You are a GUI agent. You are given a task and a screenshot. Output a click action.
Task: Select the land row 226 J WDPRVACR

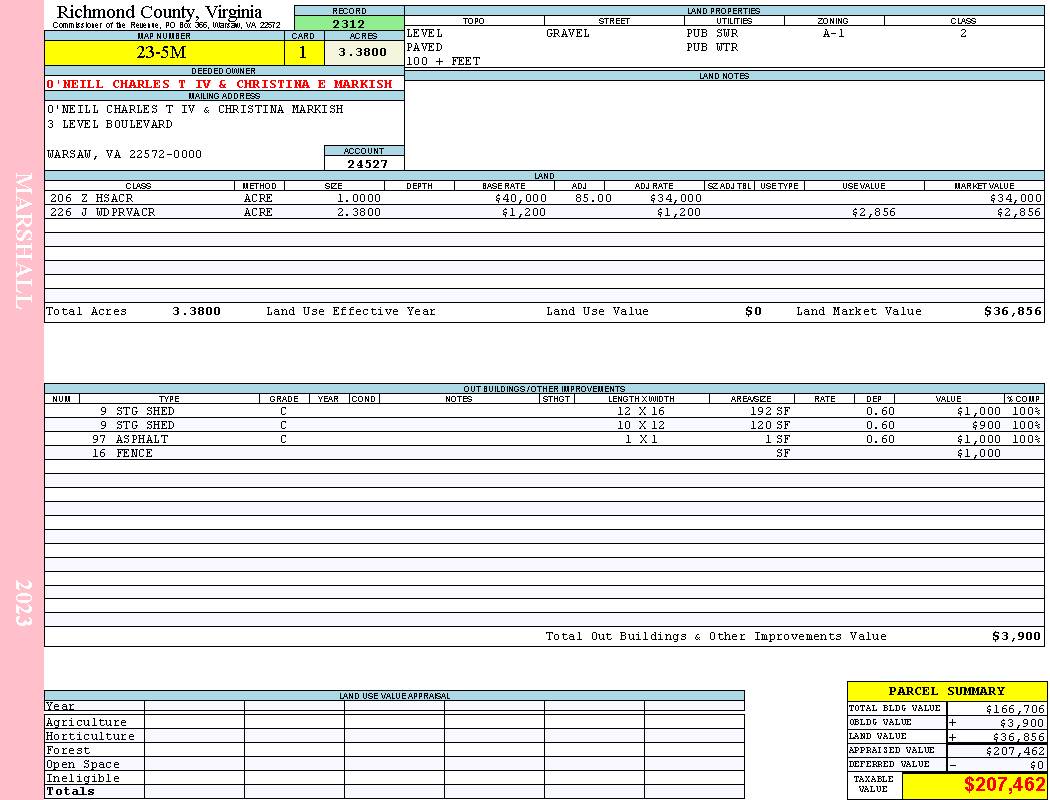tap(544, 212)
